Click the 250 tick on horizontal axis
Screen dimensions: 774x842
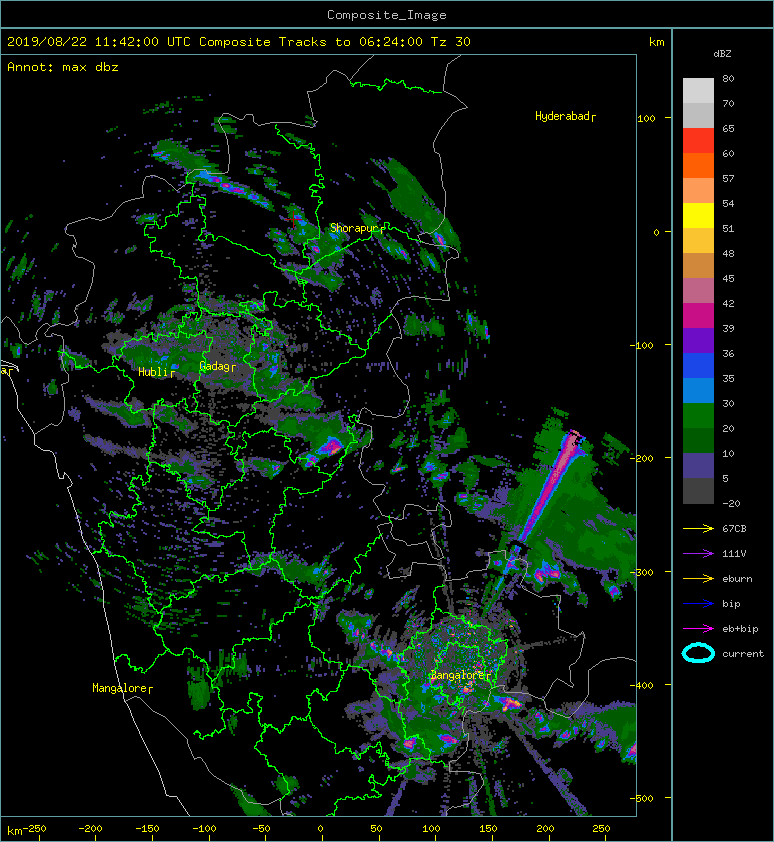601,829
